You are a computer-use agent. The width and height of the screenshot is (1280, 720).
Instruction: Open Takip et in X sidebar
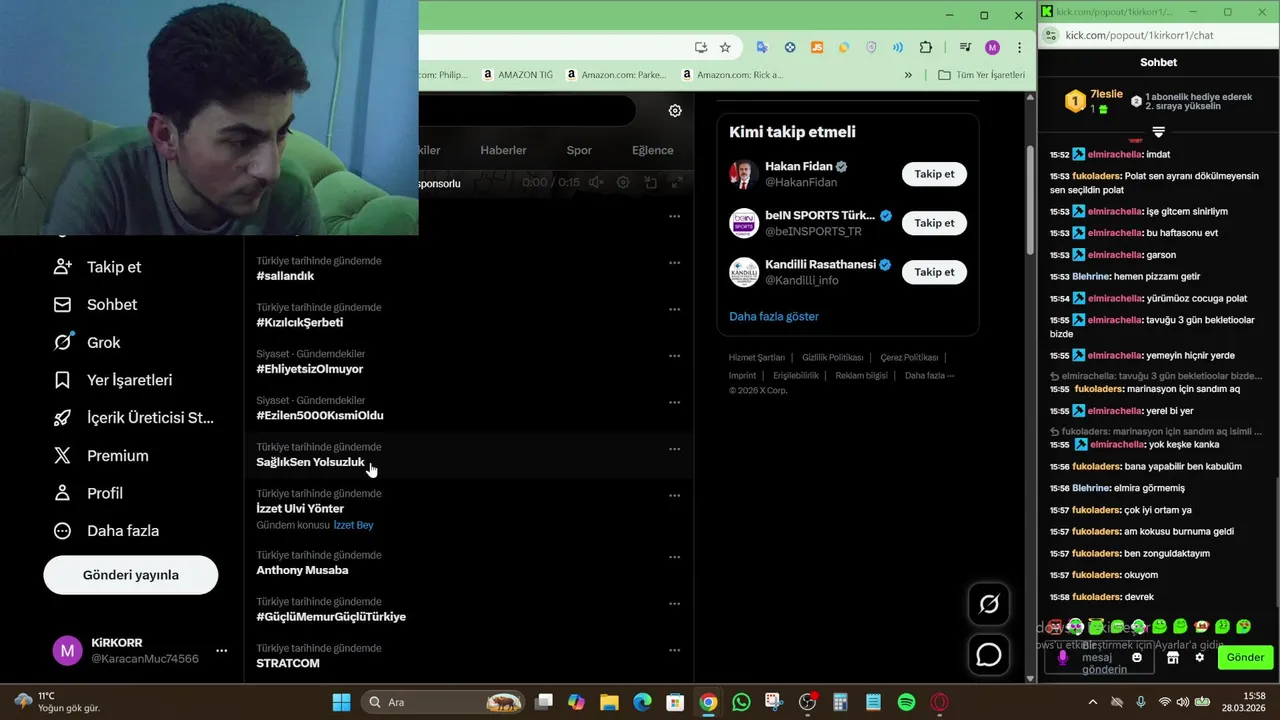pos(97,267)
